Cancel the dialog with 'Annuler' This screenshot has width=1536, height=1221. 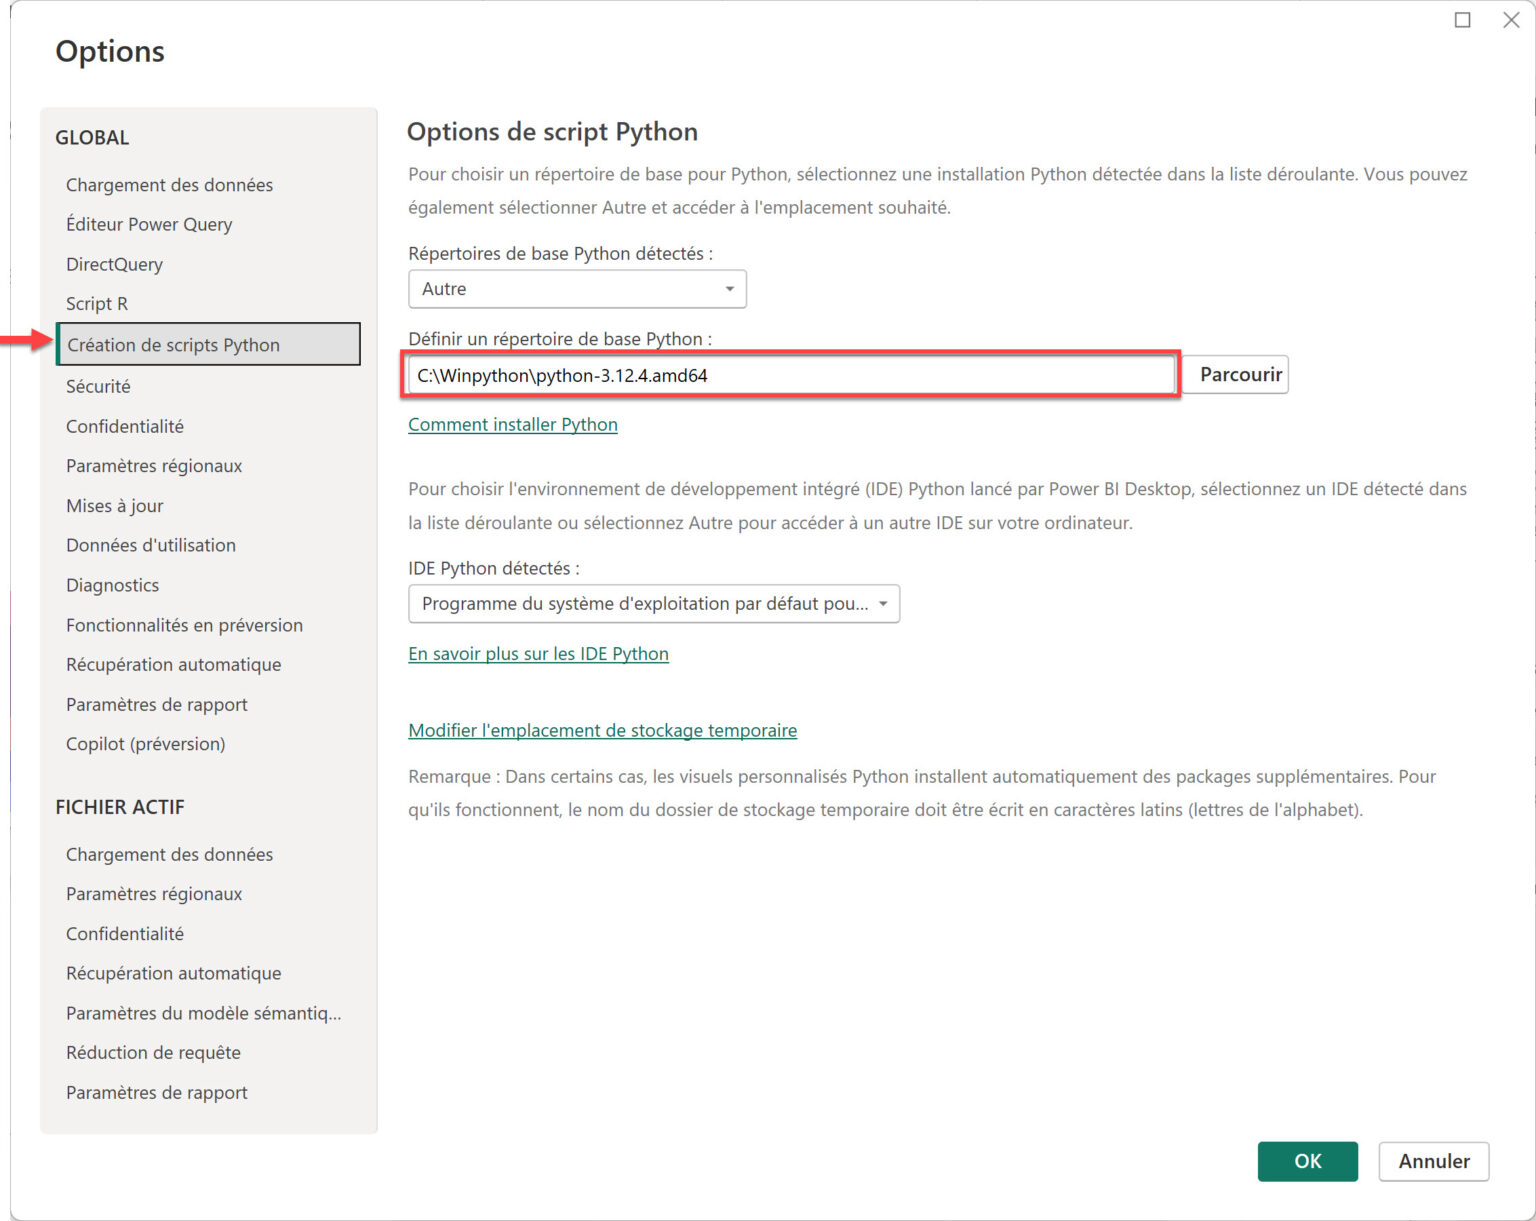click(x=1434, y=1161)
